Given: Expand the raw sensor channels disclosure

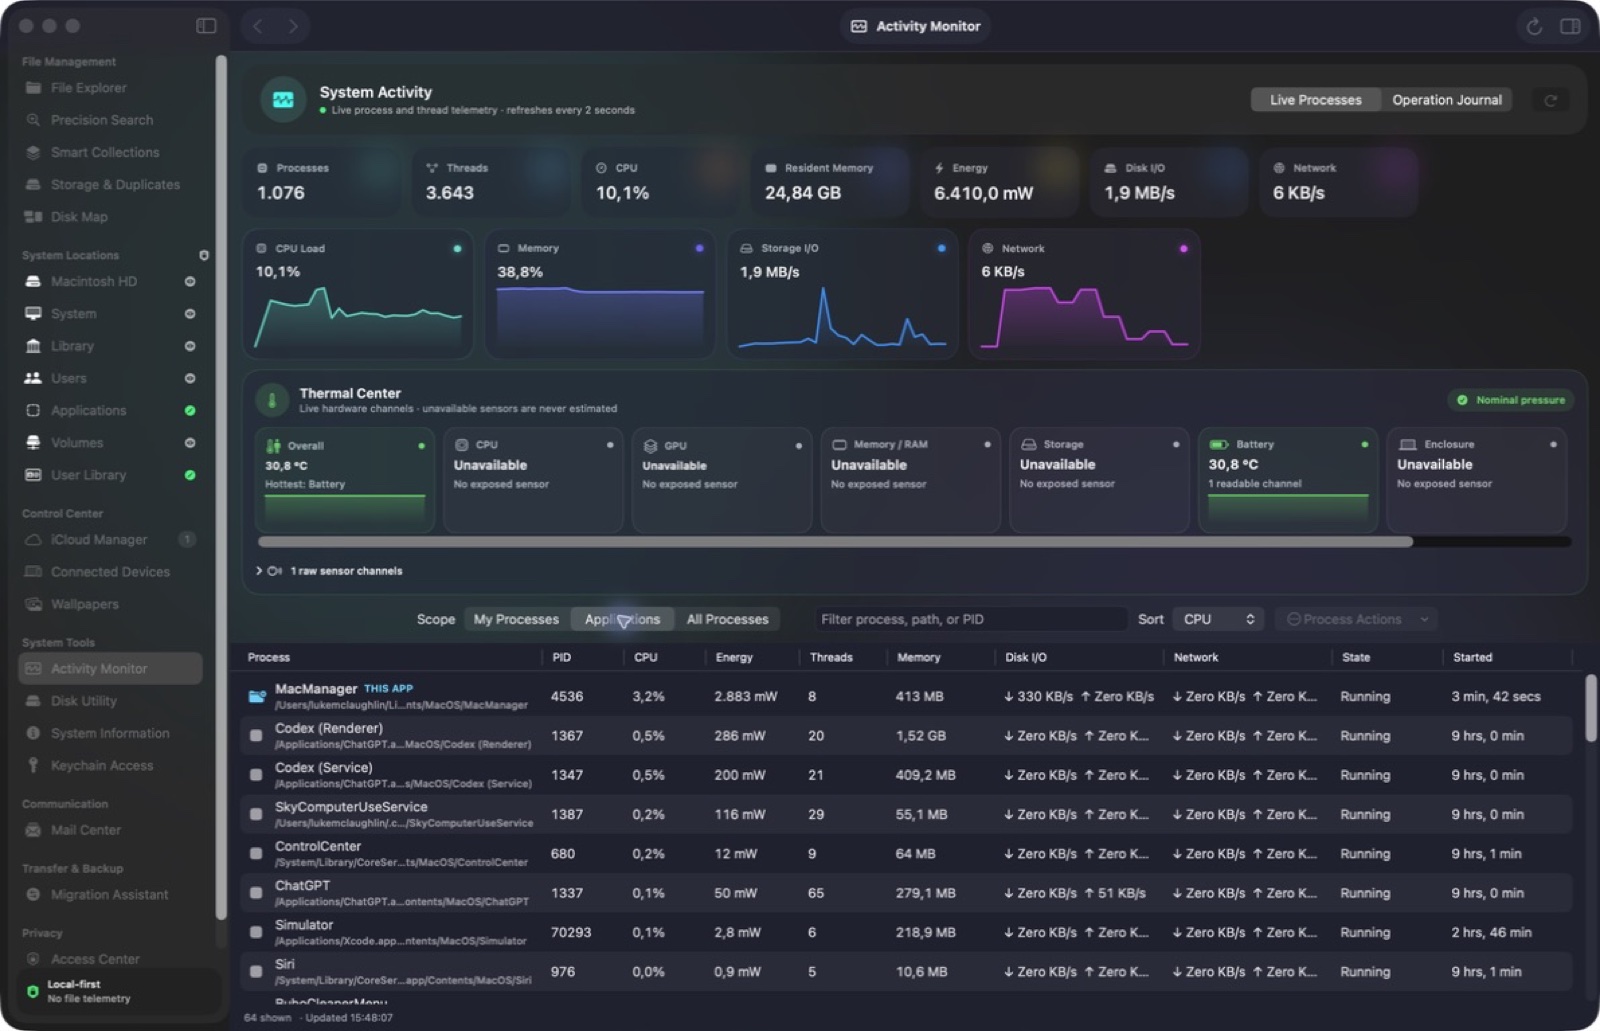Looking at the screenshot, I should (259, 571).
